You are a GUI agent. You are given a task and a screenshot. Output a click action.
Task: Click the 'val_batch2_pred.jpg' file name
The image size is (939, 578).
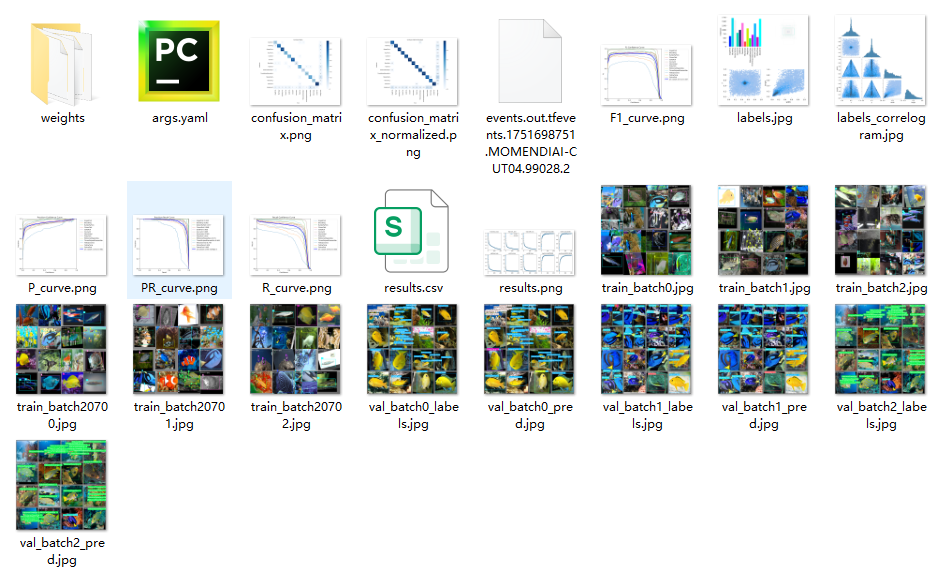click(x=62, y=551)
